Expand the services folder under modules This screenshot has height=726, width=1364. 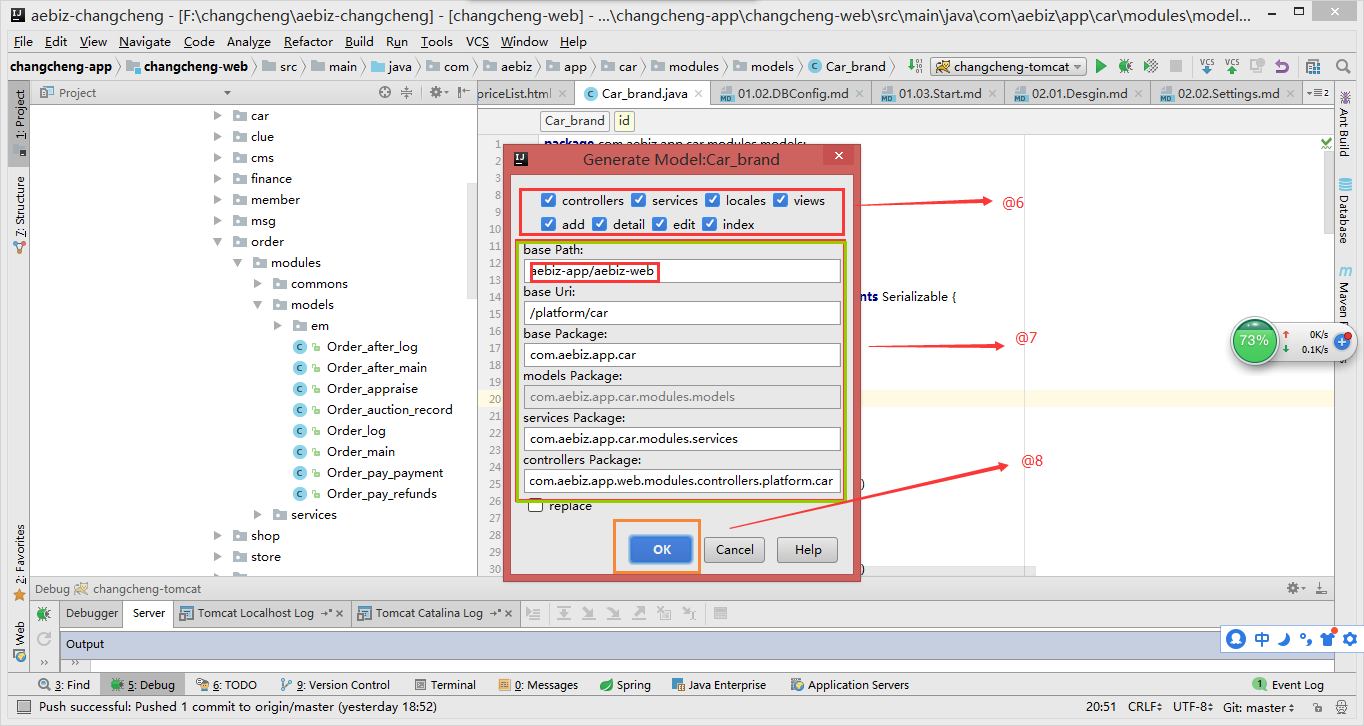(x=258, y=515)
